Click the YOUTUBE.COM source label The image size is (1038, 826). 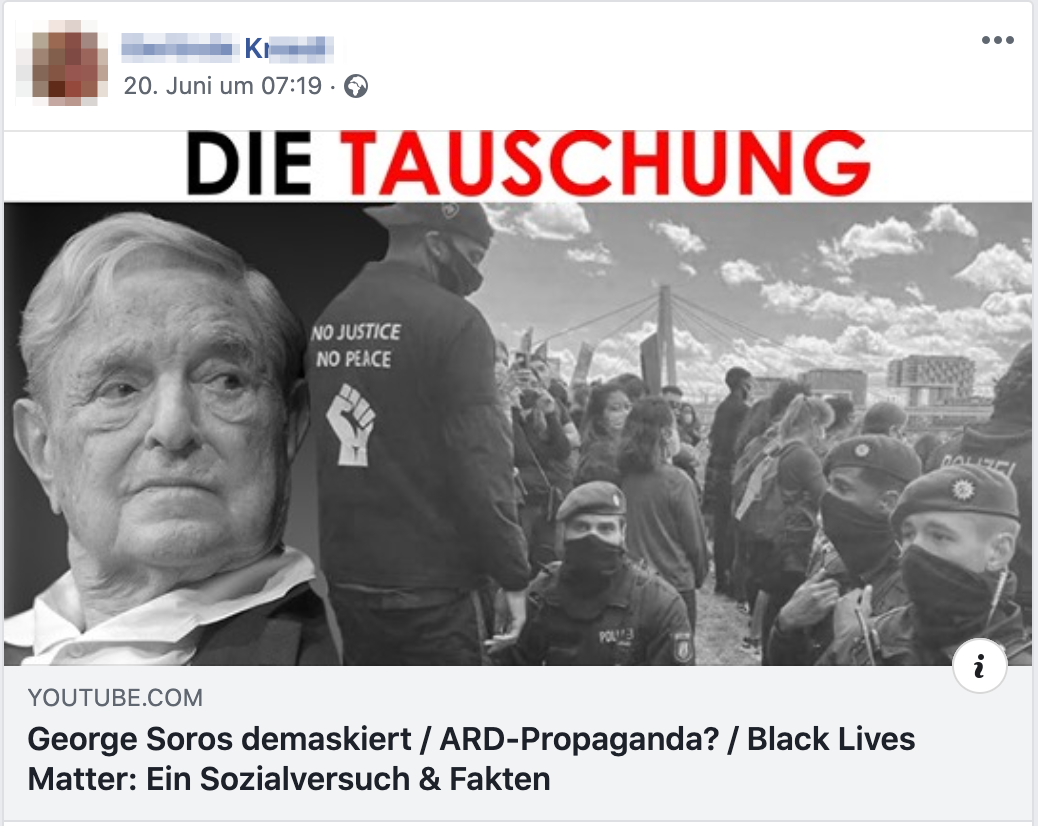pyautogui.click(x=115, y=698)
